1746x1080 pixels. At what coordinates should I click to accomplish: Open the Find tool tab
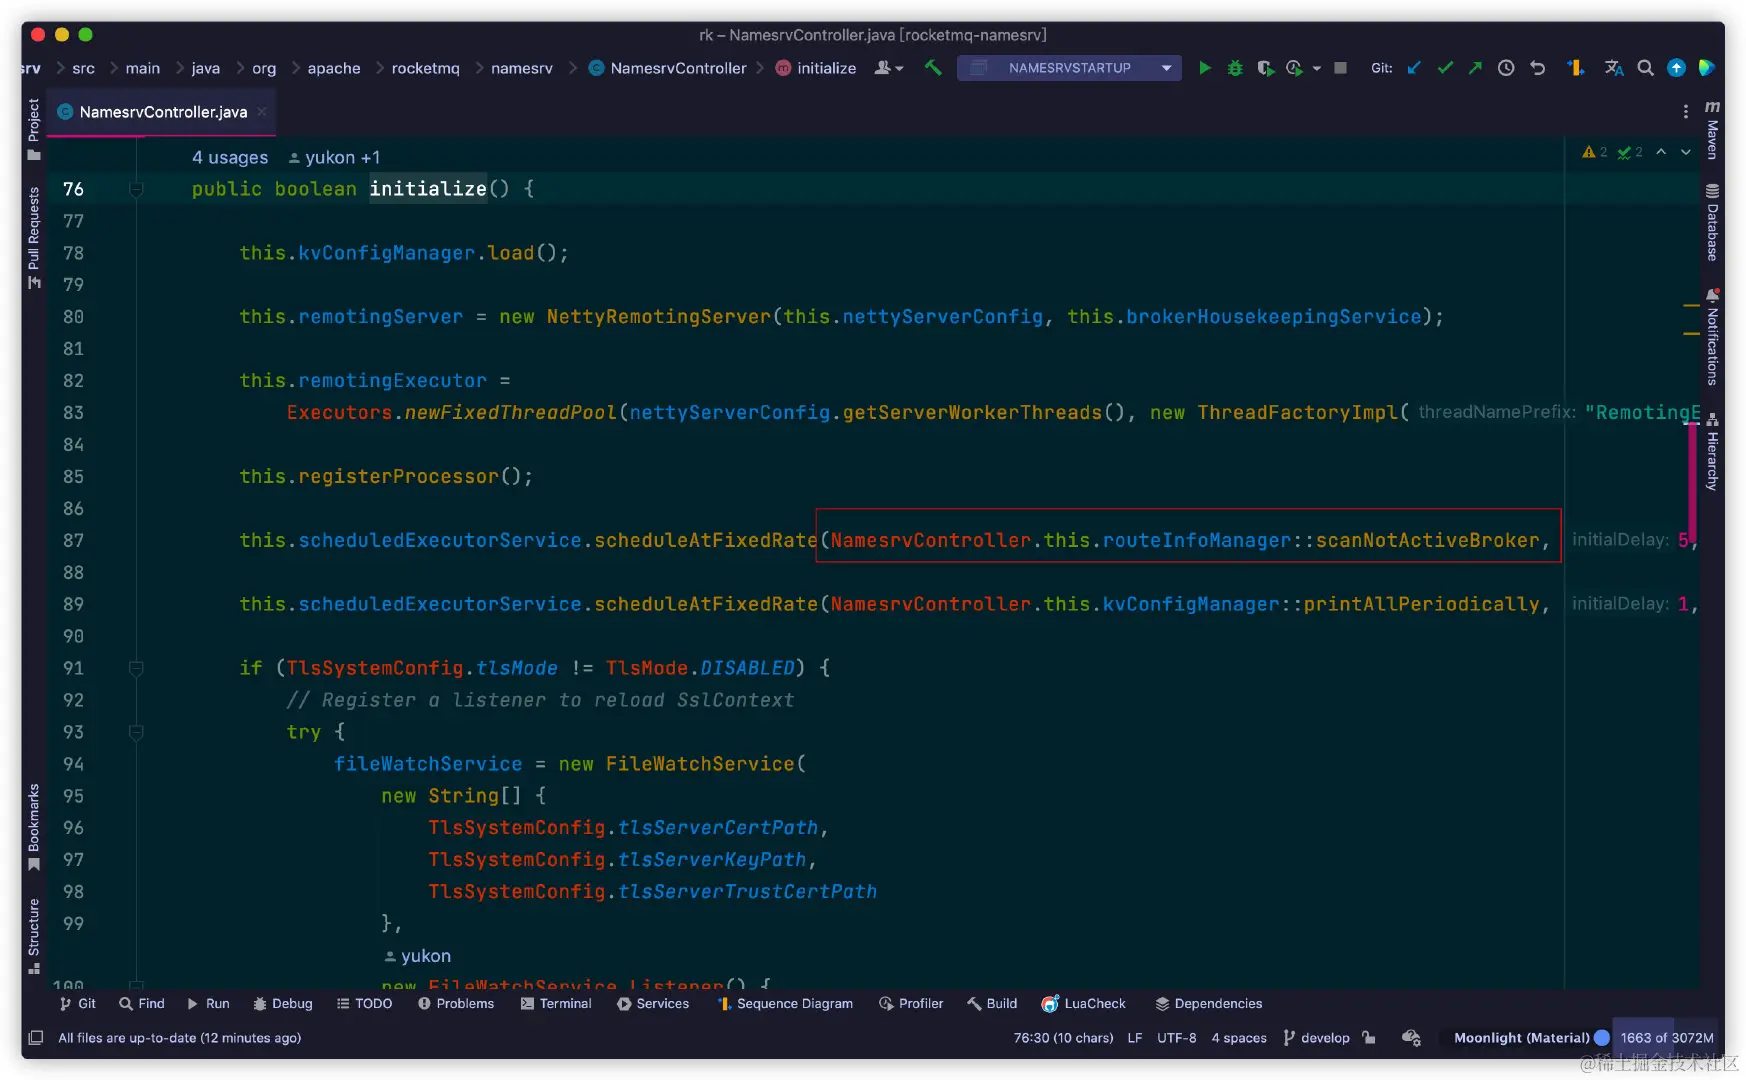tap(141, 1003)
